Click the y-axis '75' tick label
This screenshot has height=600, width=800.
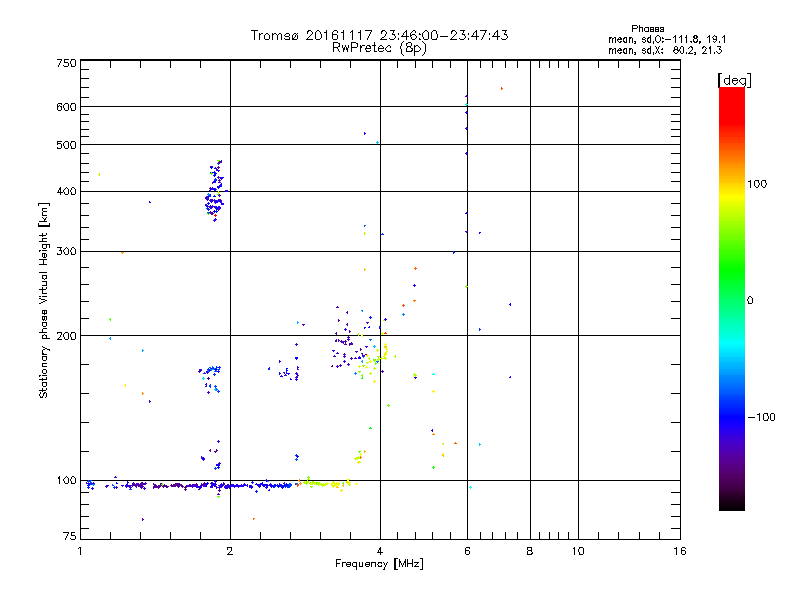70,536
